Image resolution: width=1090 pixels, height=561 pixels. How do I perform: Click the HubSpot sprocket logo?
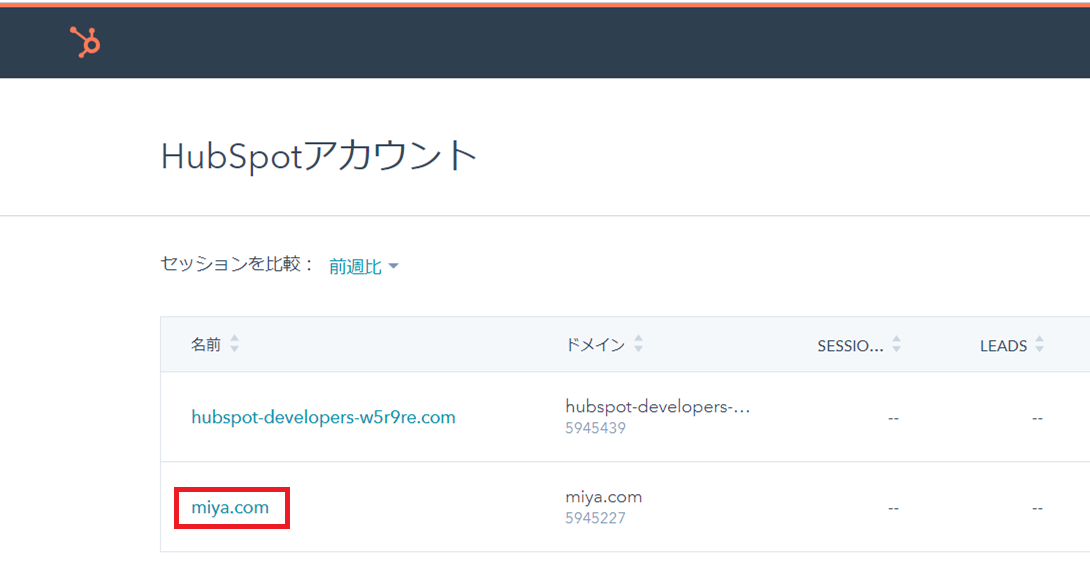pyautogui.click(x=86, y=42)
